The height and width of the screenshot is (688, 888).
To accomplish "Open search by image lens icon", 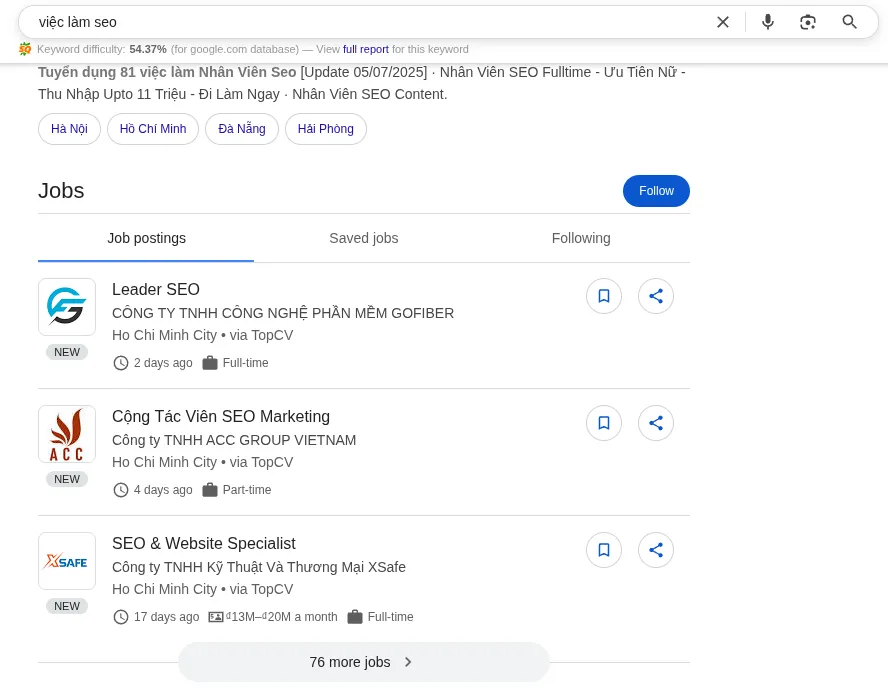I will point(808,22).
